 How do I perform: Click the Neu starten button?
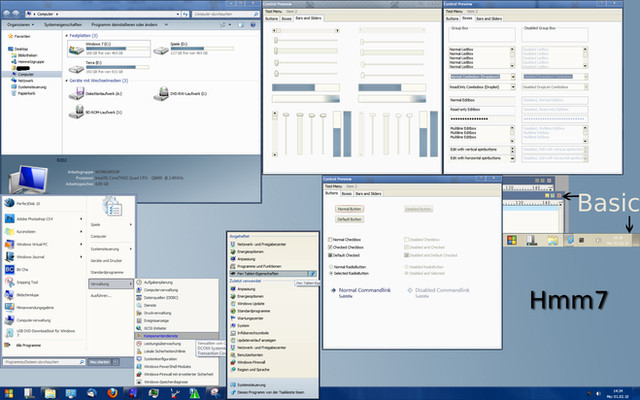[x=100, y=362]
